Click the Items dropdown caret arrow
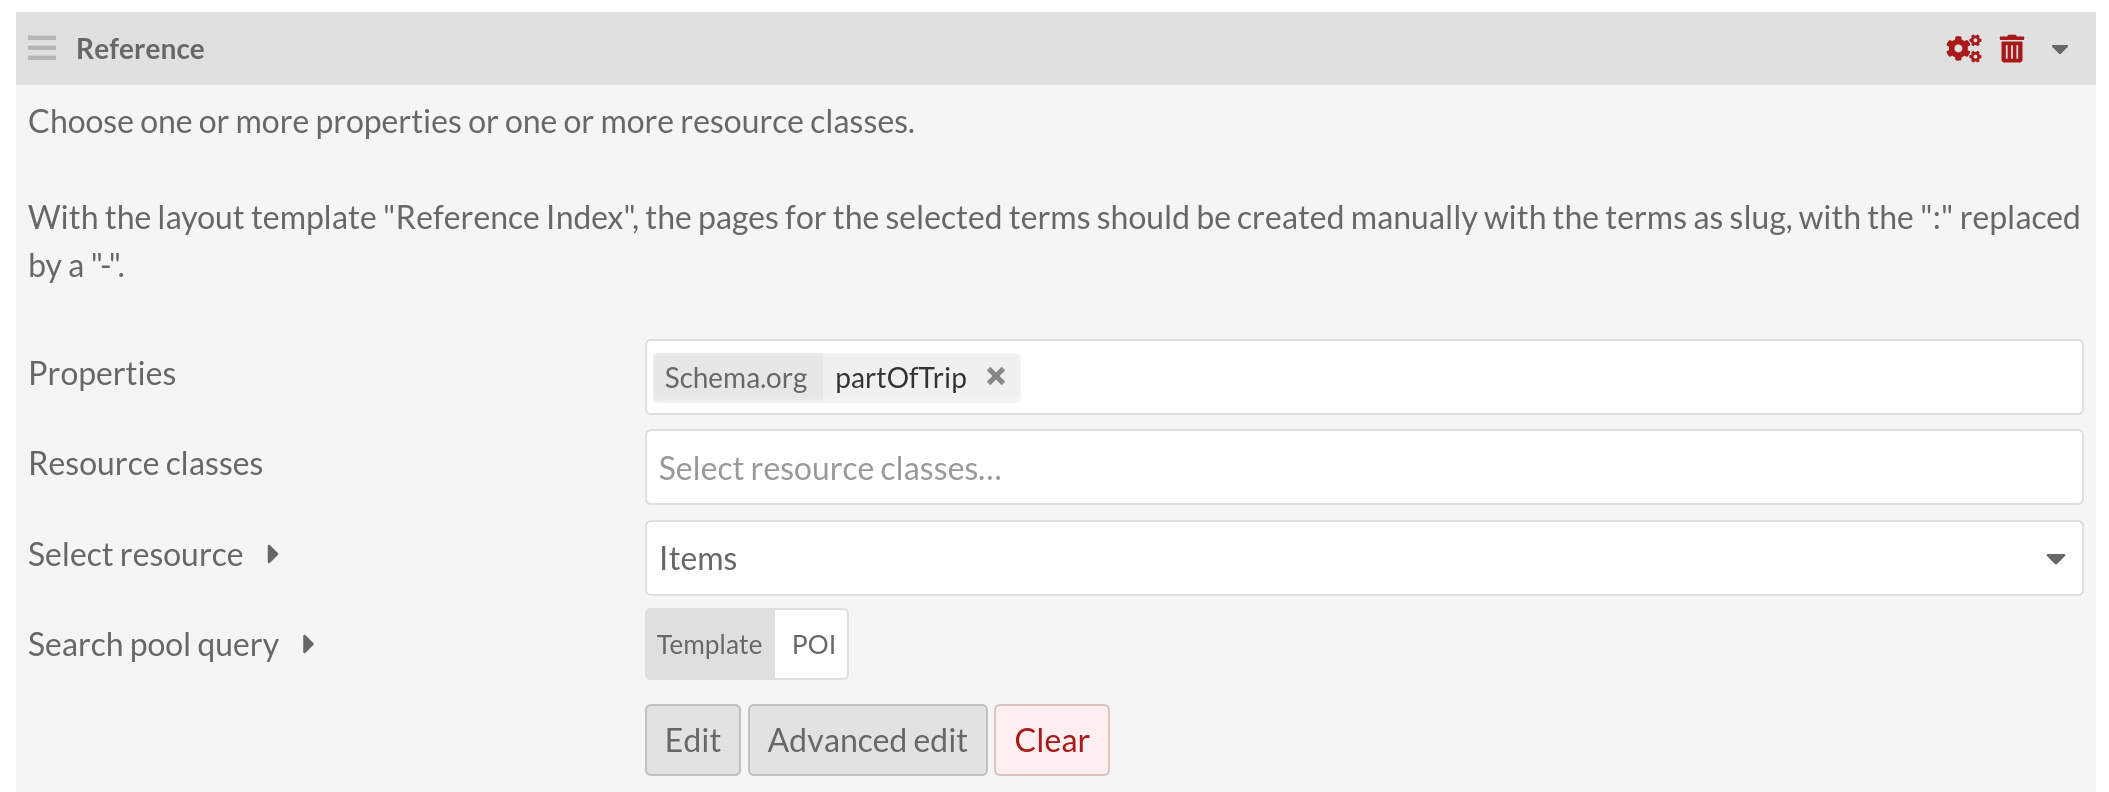The image size is (2109, 792). tap(2055, 559)
